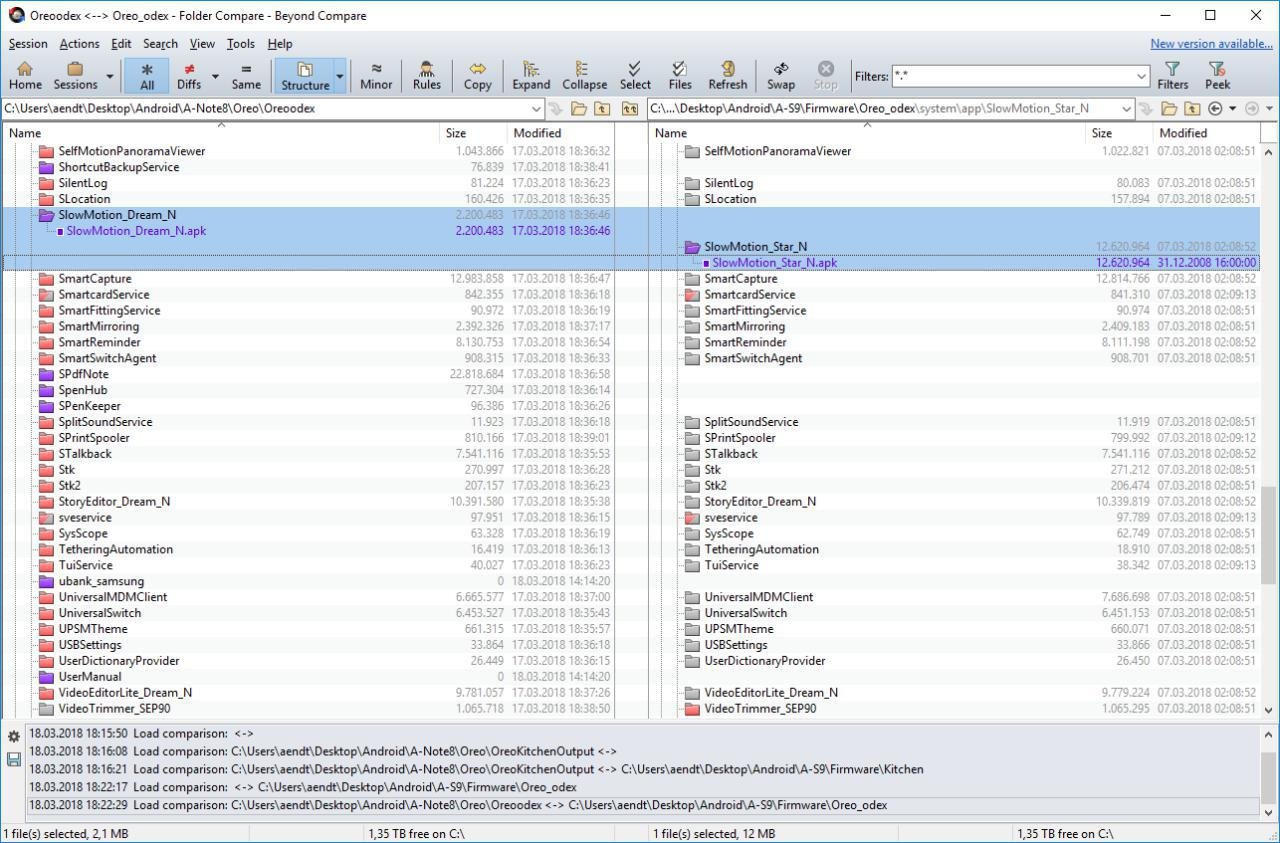
Task: Toggle the Same display filter
Action: [x=246, y=76]
